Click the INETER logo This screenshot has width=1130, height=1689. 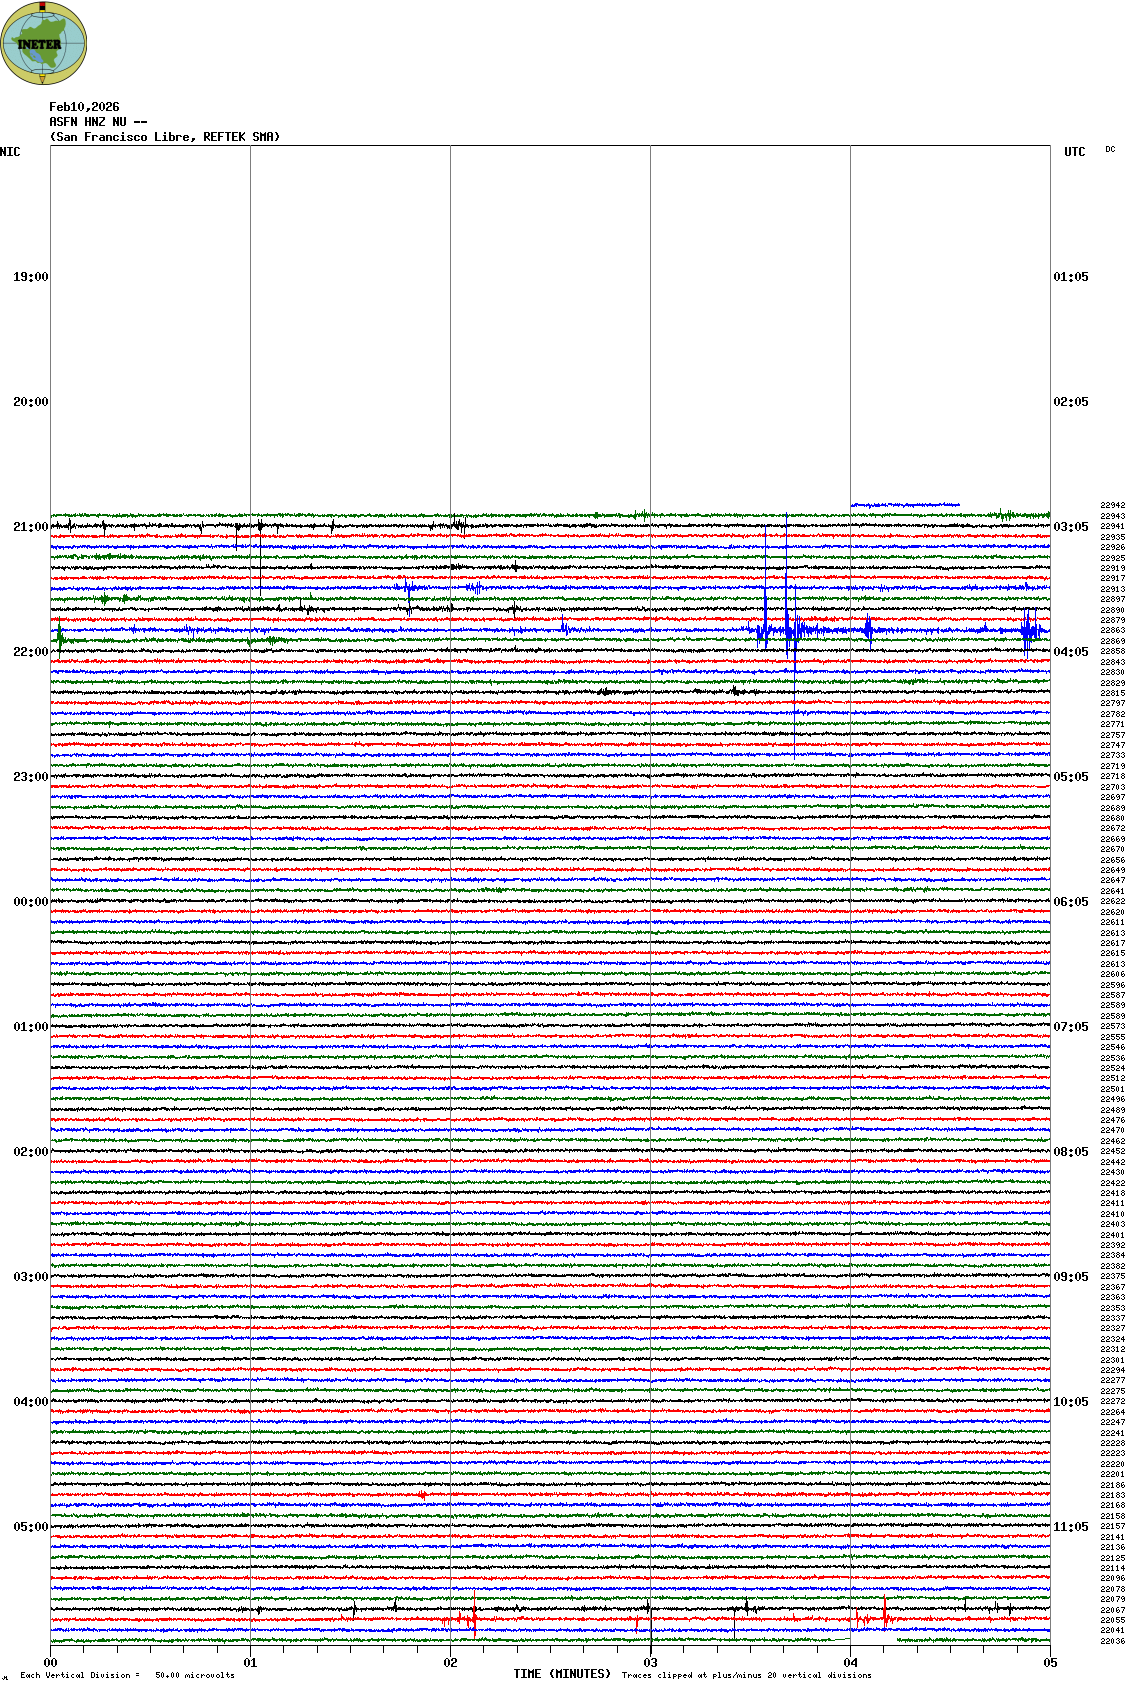44,43
